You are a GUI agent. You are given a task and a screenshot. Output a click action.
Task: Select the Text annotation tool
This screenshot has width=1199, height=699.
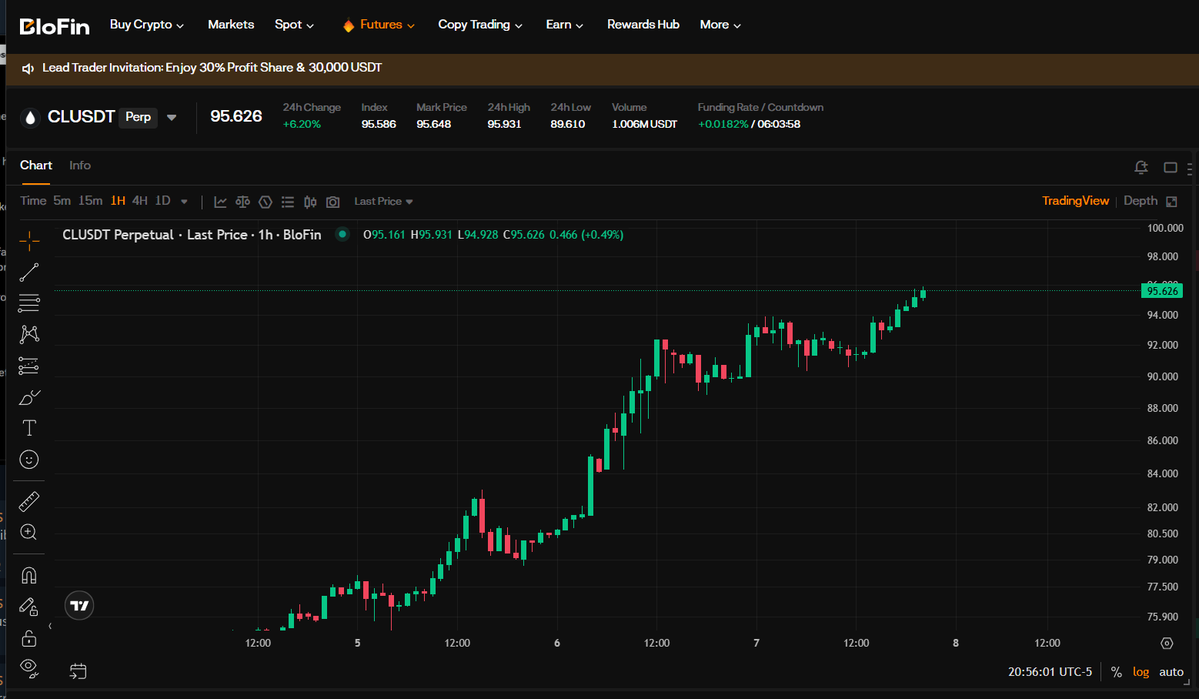click(29, 428)
